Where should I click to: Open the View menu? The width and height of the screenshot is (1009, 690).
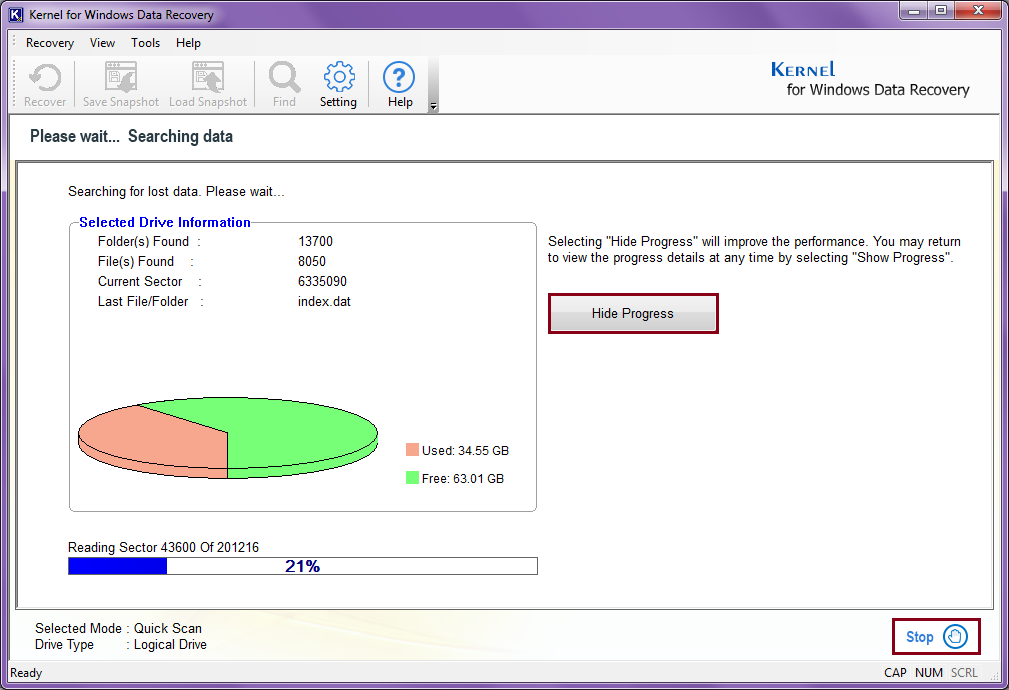point(102,43)
